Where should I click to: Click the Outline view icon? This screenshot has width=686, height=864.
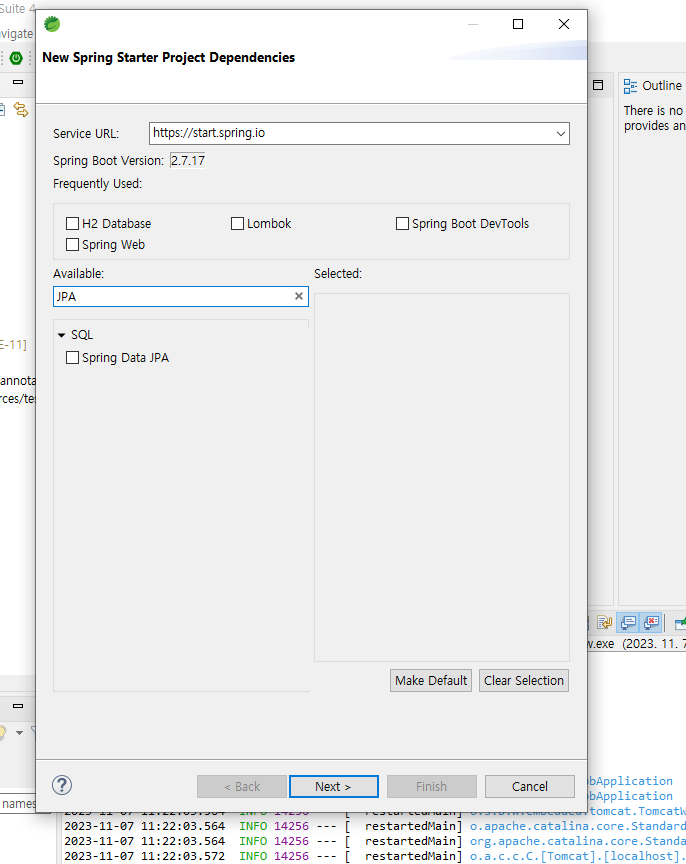click(630, 86)
